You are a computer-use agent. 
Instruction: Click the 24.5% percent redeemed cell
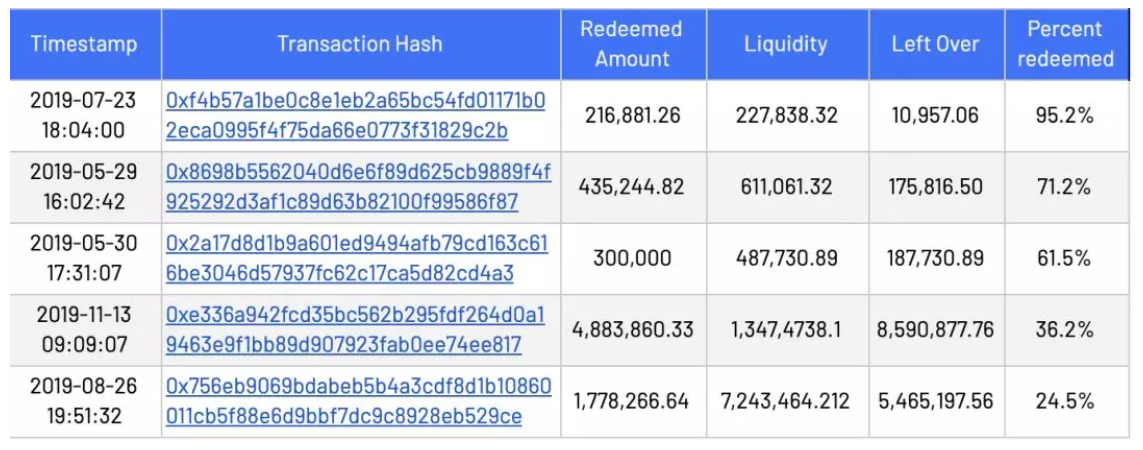point(1065,400)
